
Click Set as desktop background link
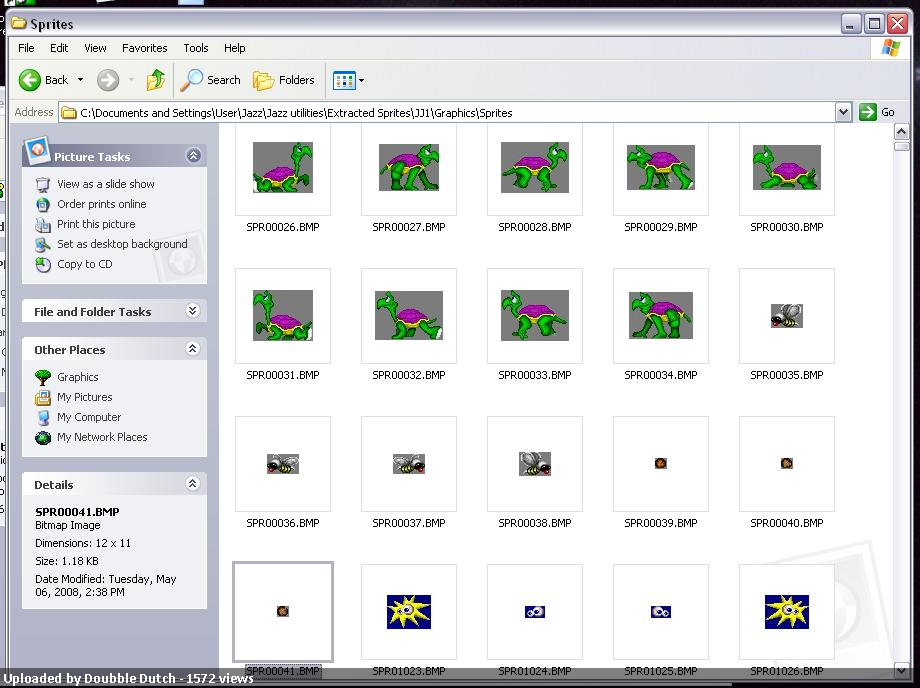point(122,244)
